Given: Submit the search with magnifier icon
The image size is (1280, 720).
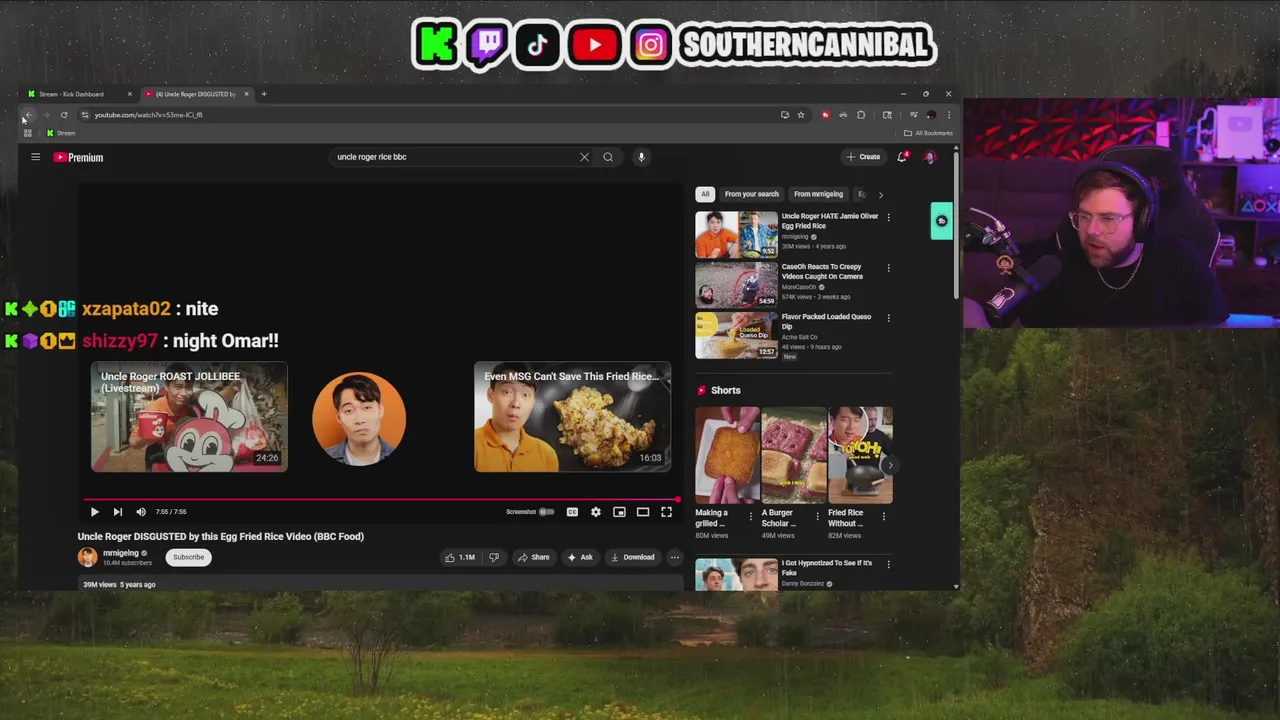Looking at the screenshot, I should (608, 157).
